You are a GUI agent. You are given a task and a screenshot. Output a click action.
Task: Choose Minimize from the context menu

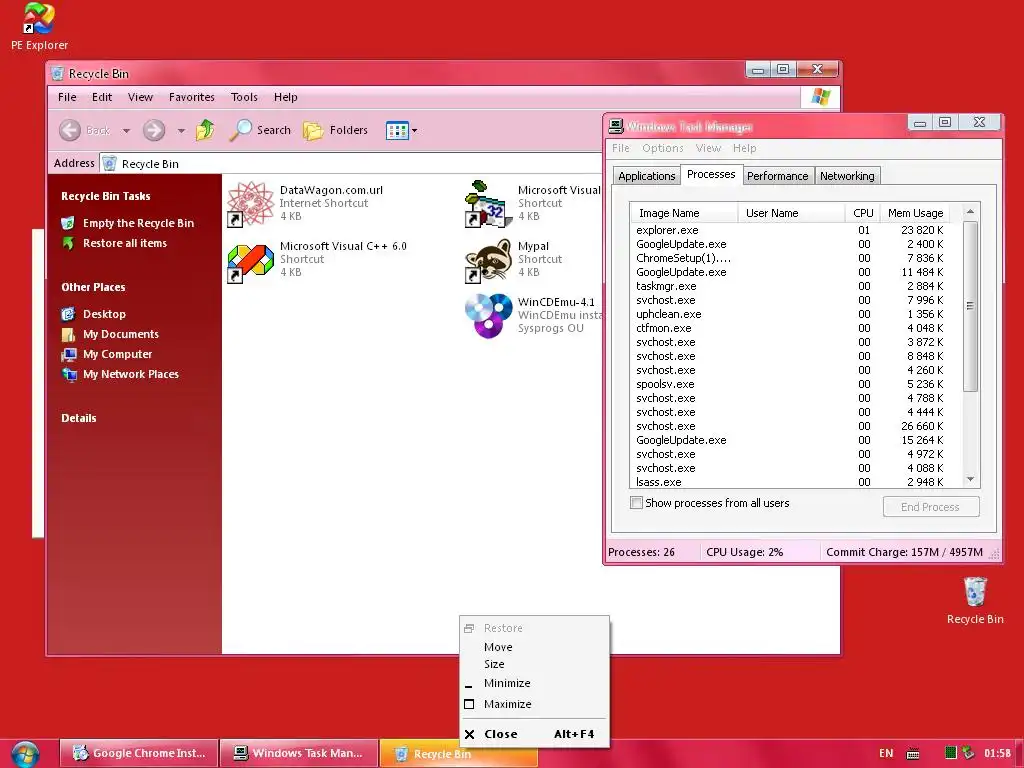point(534,683)
